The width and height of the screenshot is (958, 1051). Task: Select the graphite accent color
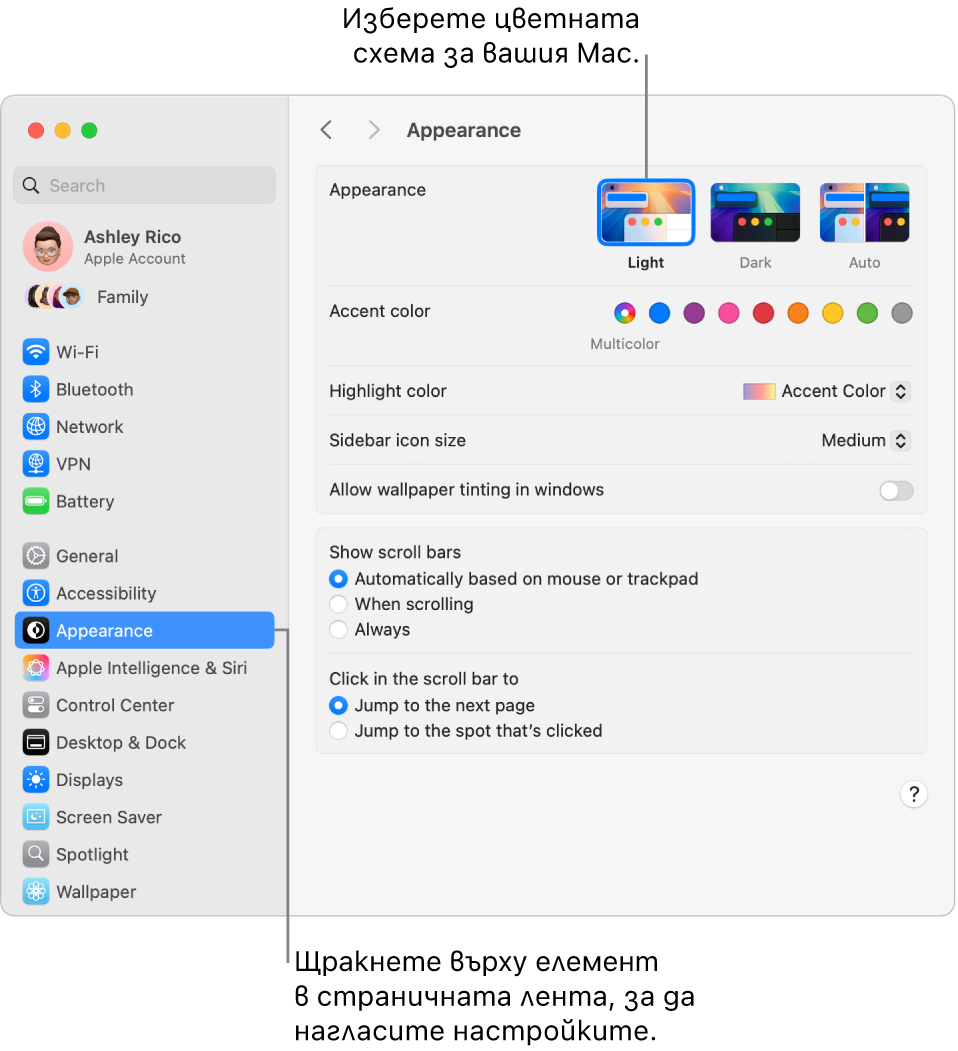pyautogui.click(x=902, y=313)
